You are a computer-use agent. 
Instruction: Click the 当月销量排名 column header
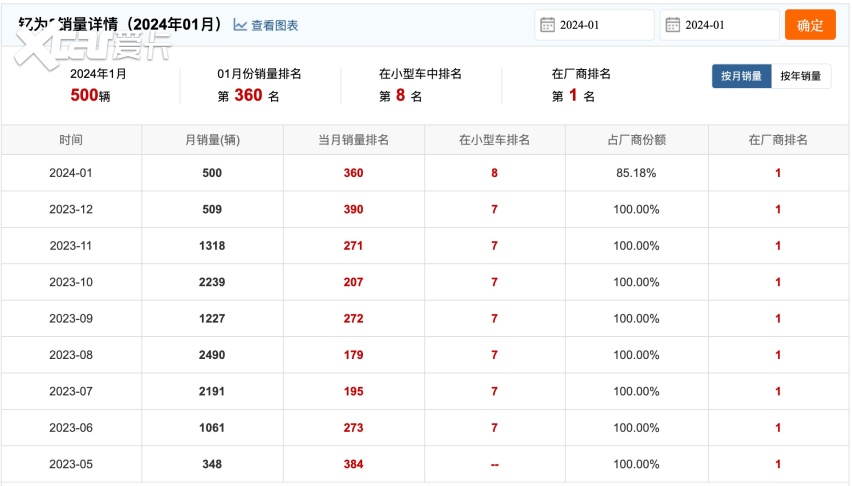353,140
